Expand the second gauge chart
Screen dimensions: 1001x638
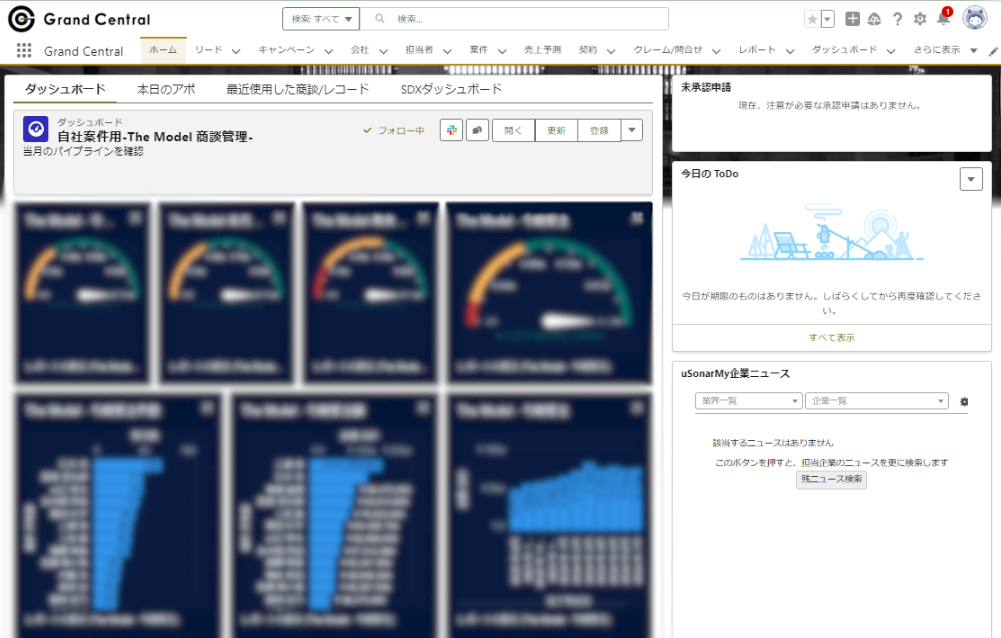click(280, 218)
